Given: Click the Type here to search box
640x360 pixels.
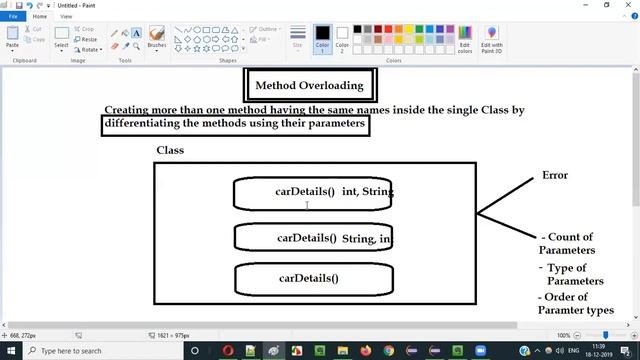Looking at the screenshot, I should click(x=103, y=351).
